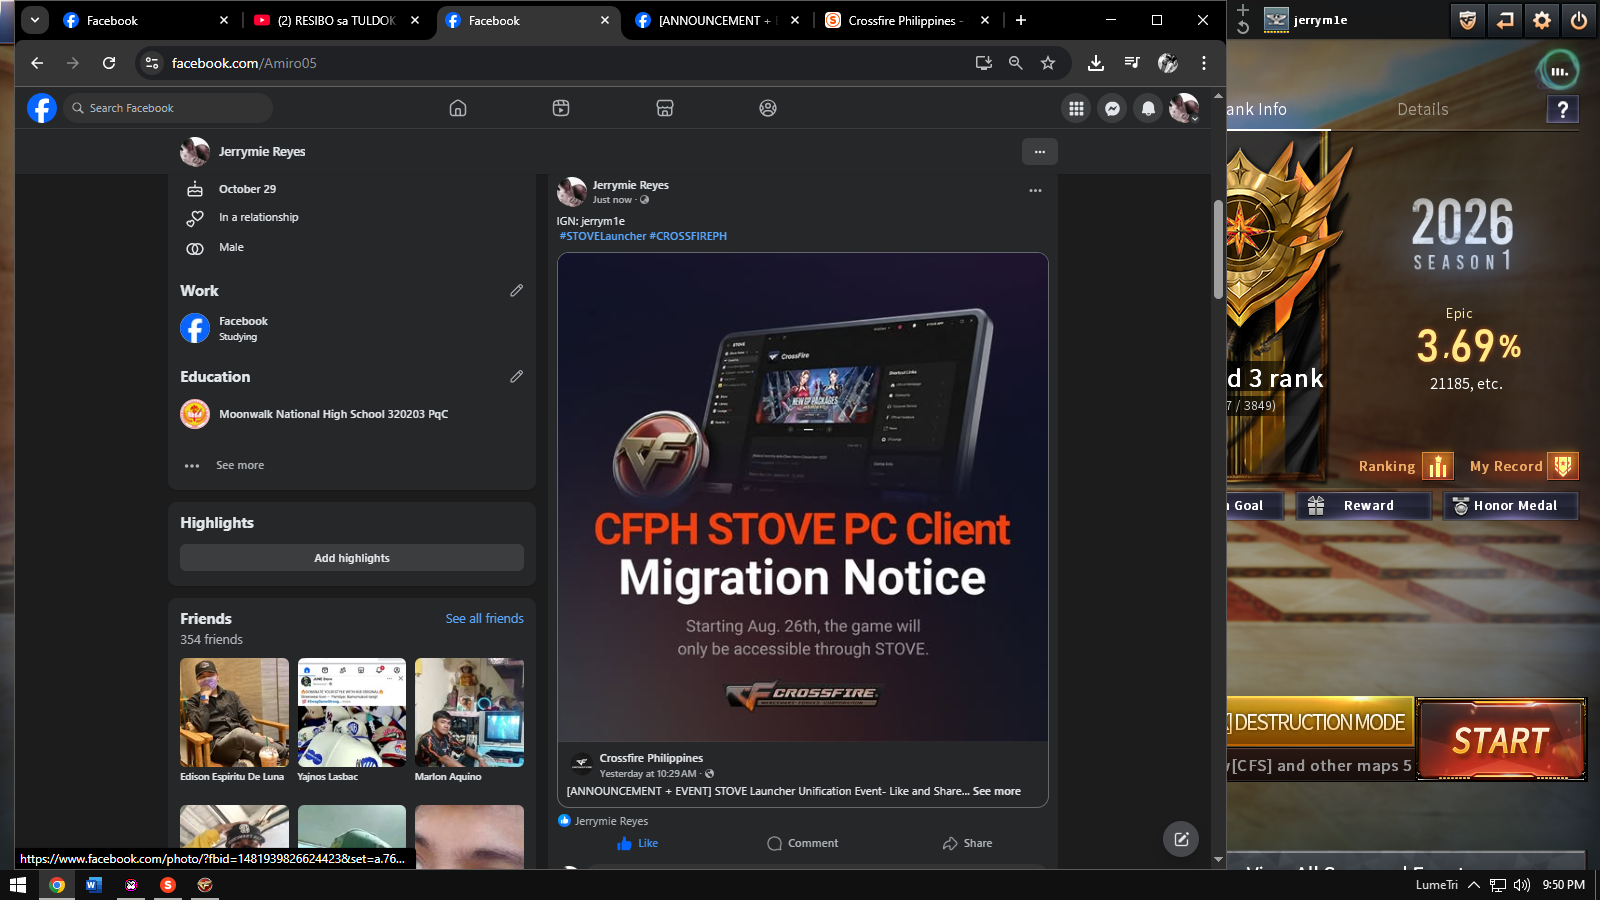Show hidden system tray icons
This screenshot has width=1600, height=900.
[1473, 885]
